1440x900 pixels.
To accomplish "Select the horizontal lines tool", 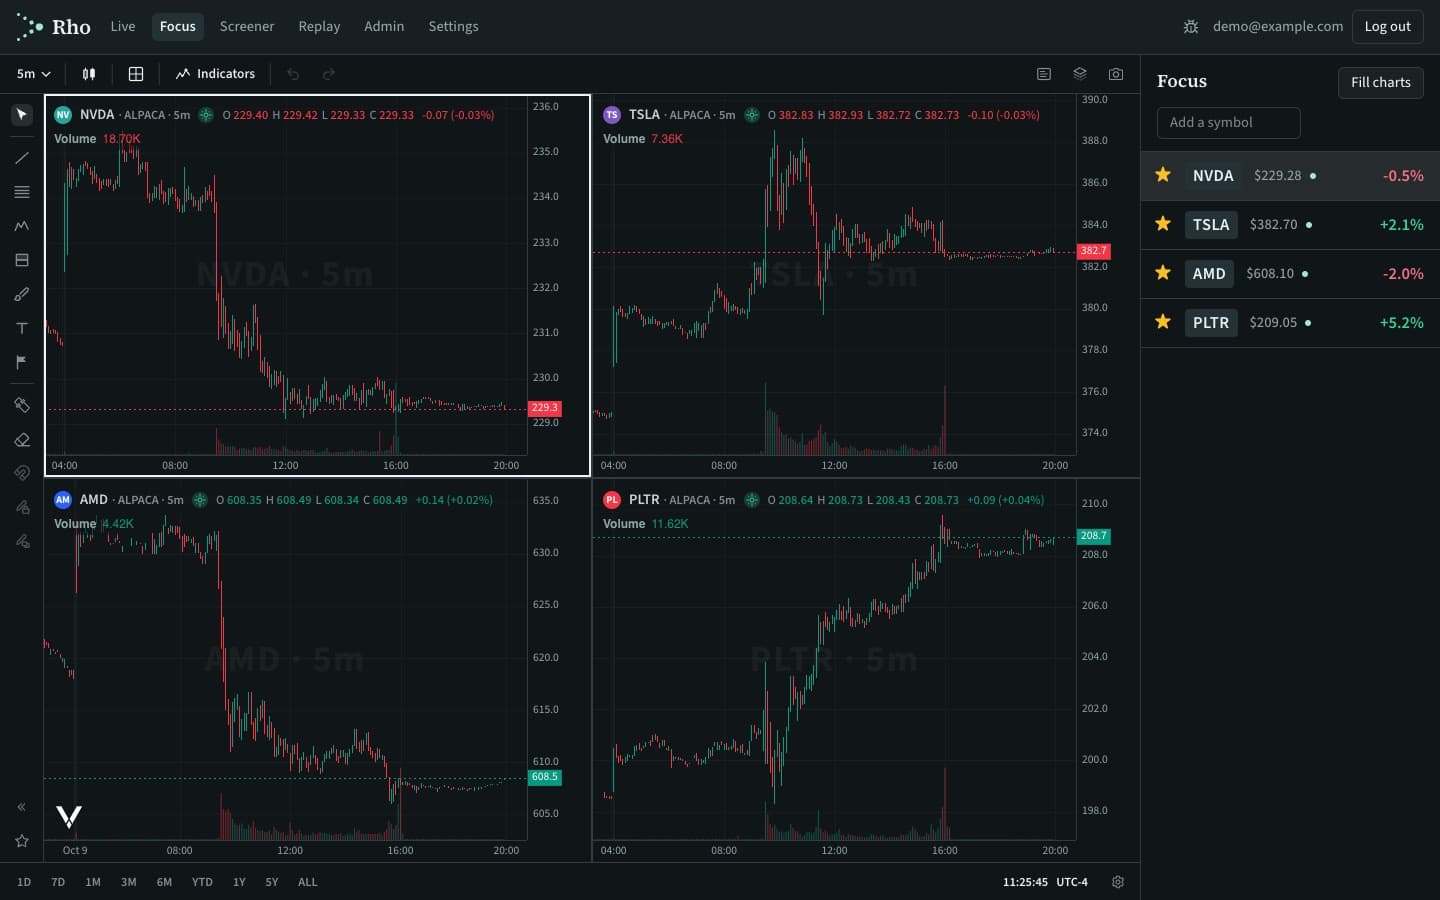I will pyautogui.click(x=21, y=192).
